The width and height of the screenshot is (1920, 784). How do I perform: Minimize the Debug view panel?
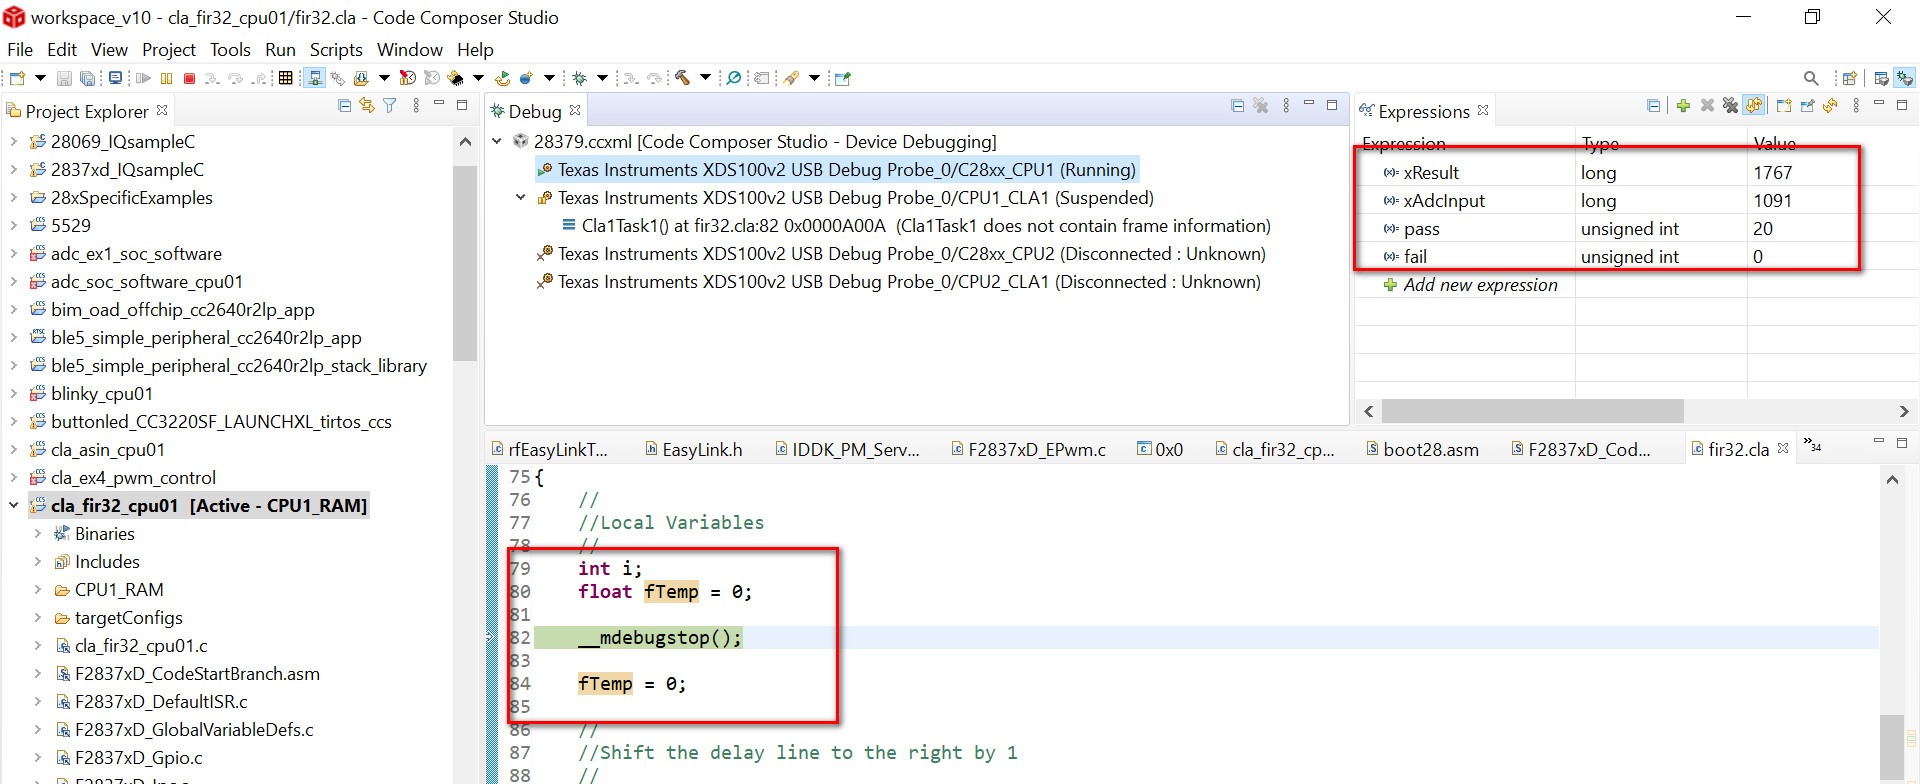pyautogui.click(x=1308, y=104)
